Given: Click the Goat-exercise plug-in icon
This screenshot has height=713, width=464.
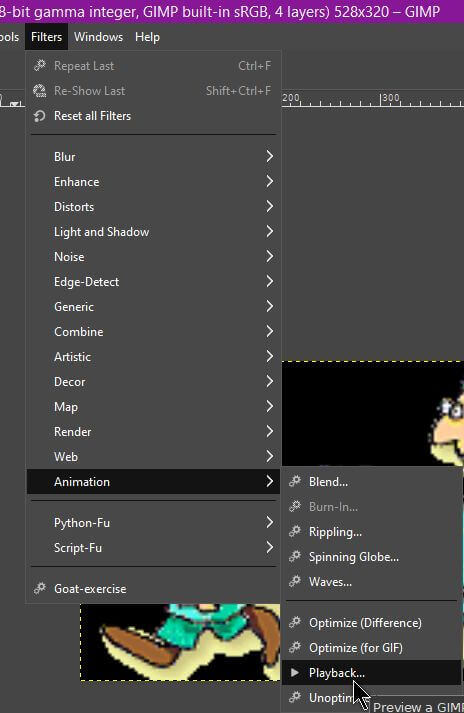Looking at the screenshot, I should [40, 588].
